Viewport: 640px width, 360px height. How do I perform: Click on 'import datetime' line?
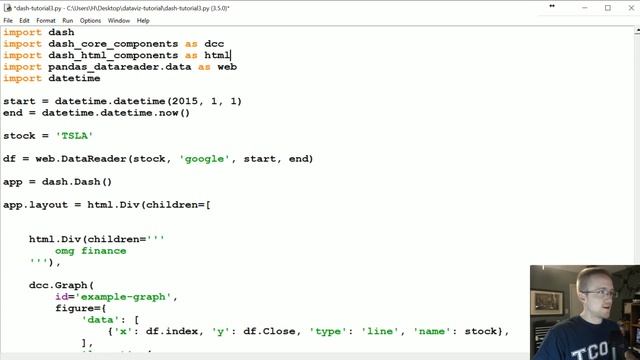[x=52, y=78]
